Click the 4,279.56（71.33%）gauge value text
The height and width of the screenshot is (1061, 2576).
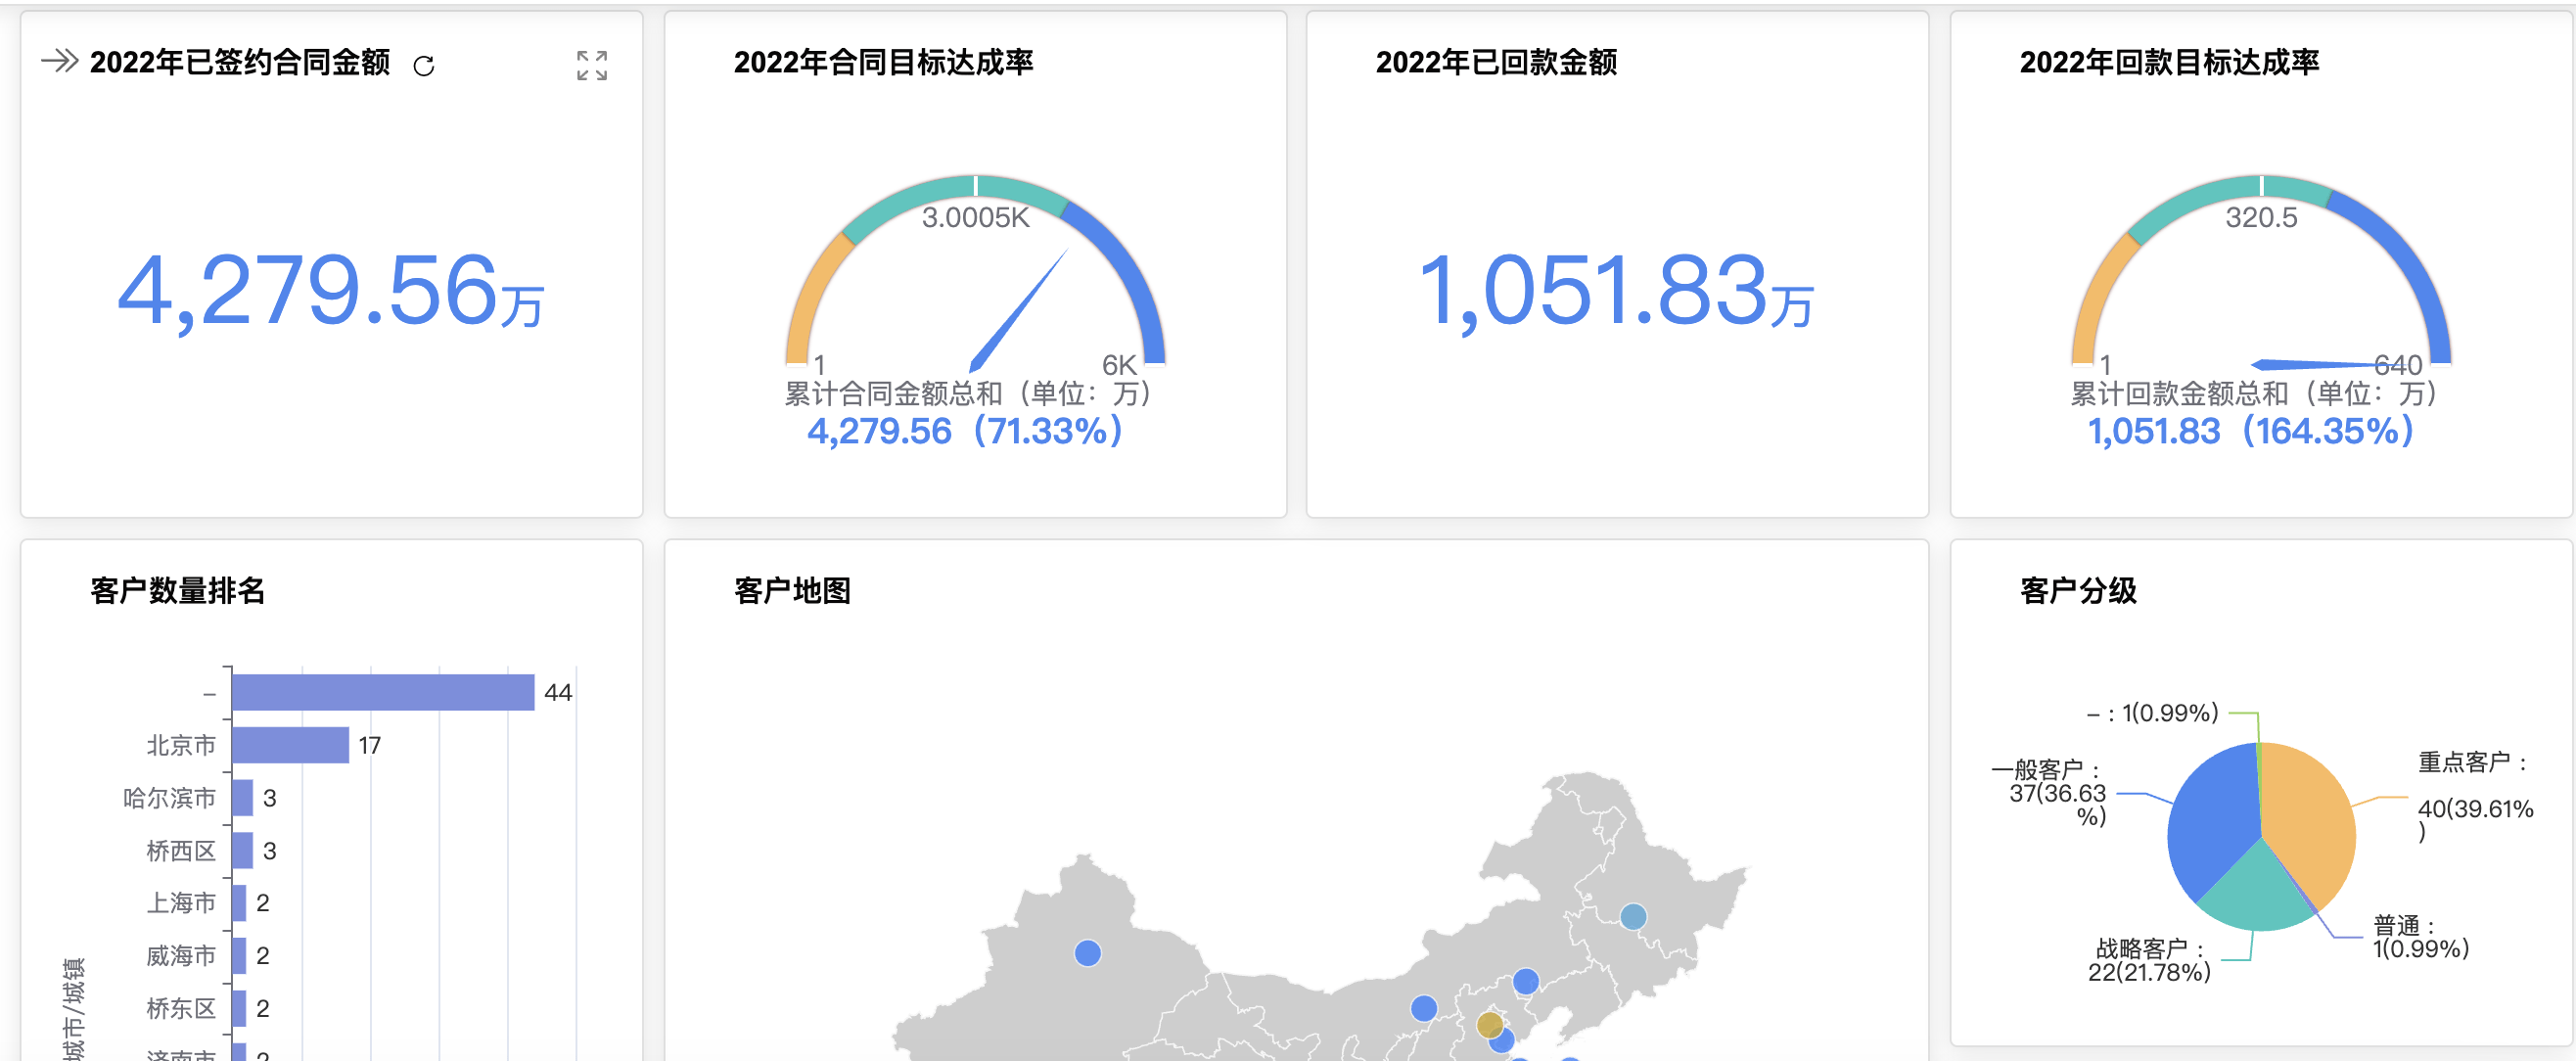(965, 432)
